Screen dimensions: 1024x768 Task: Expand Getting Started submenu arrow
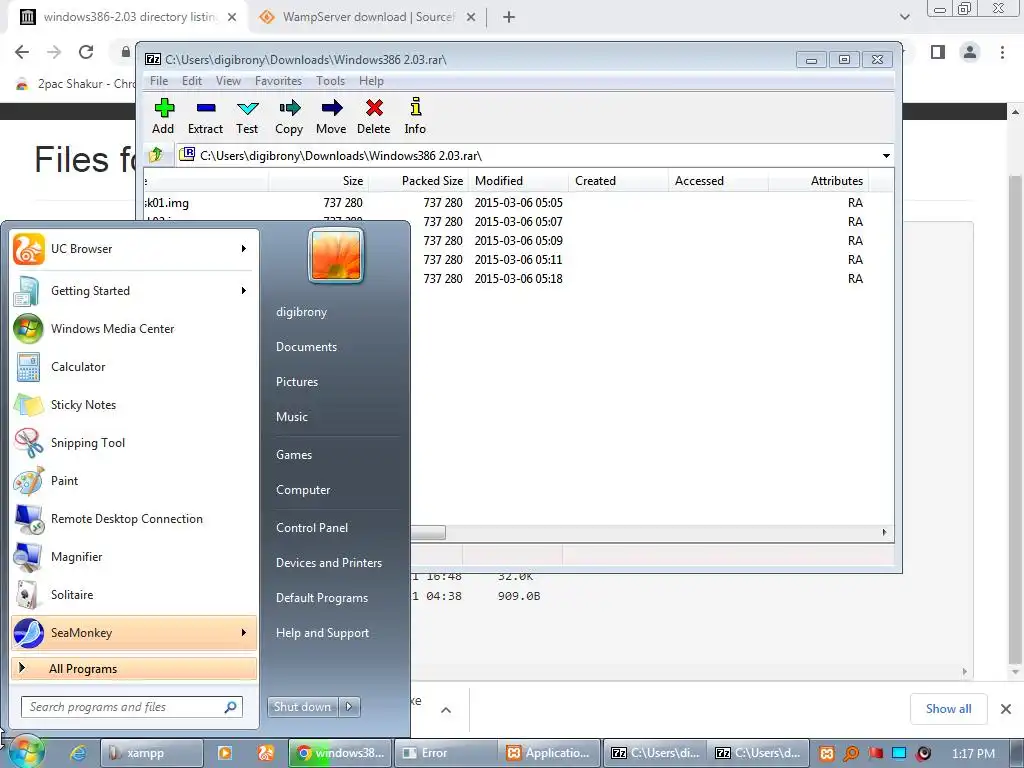click(x=244, y=291)
